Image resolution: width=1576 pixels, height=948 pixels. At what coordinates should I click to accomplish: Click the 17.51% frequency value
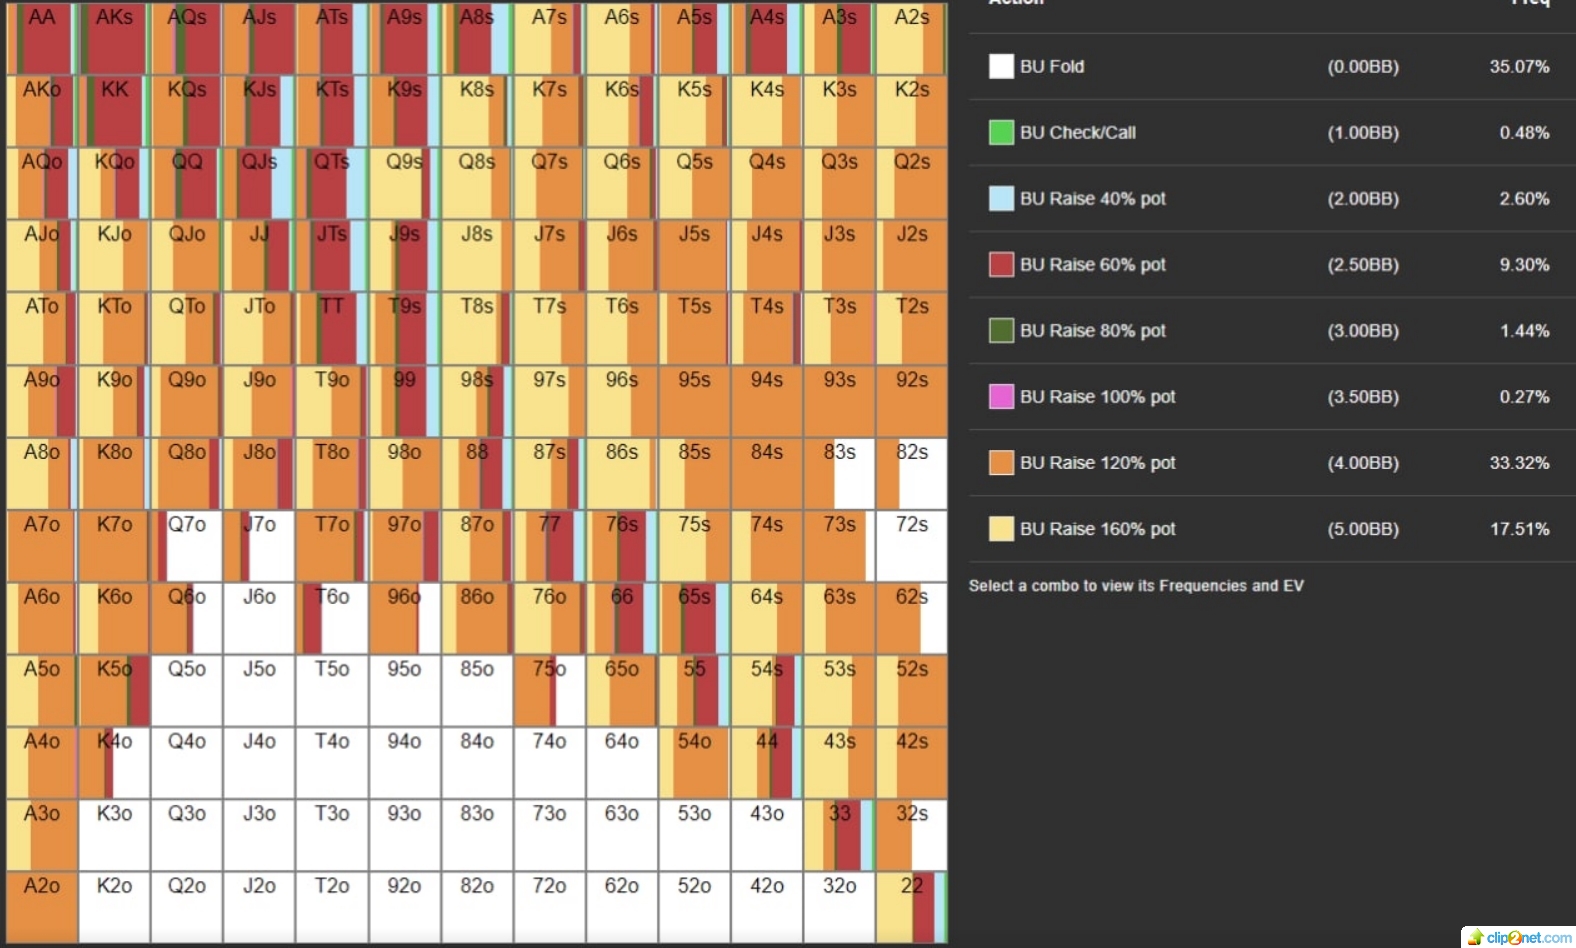pyautogui.click(x=1519, y=528)
